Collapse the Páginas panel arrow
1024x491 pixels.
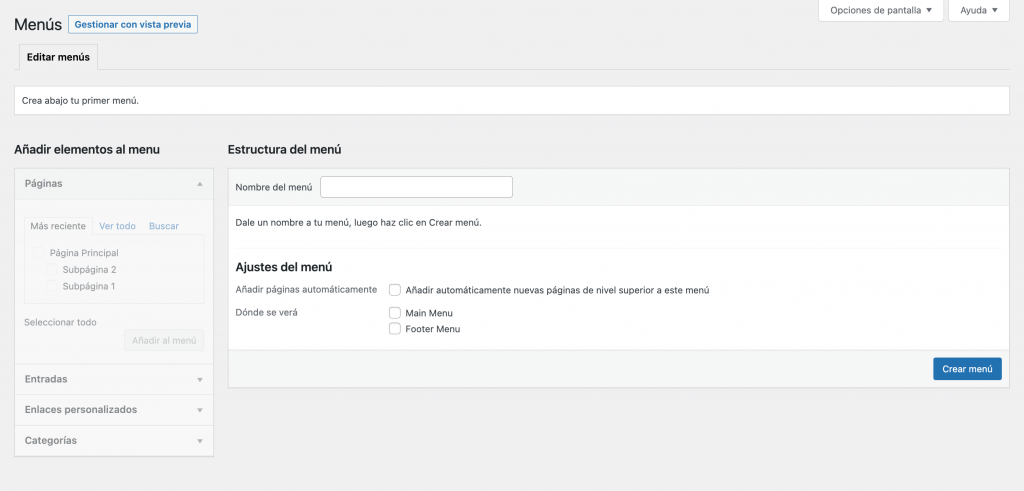point(200,184)
